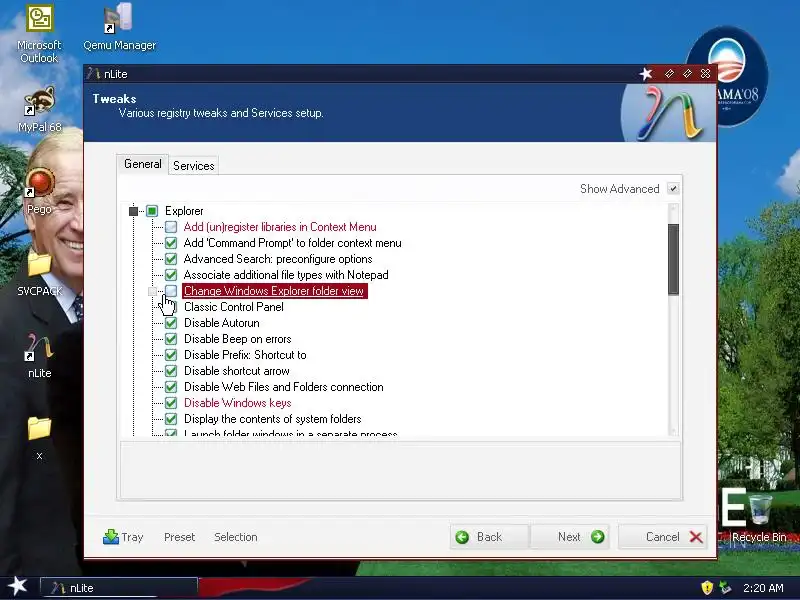Uncheck the Disable Autorun checkbox
Screen dimensions: 800x600
pos(171,323)
